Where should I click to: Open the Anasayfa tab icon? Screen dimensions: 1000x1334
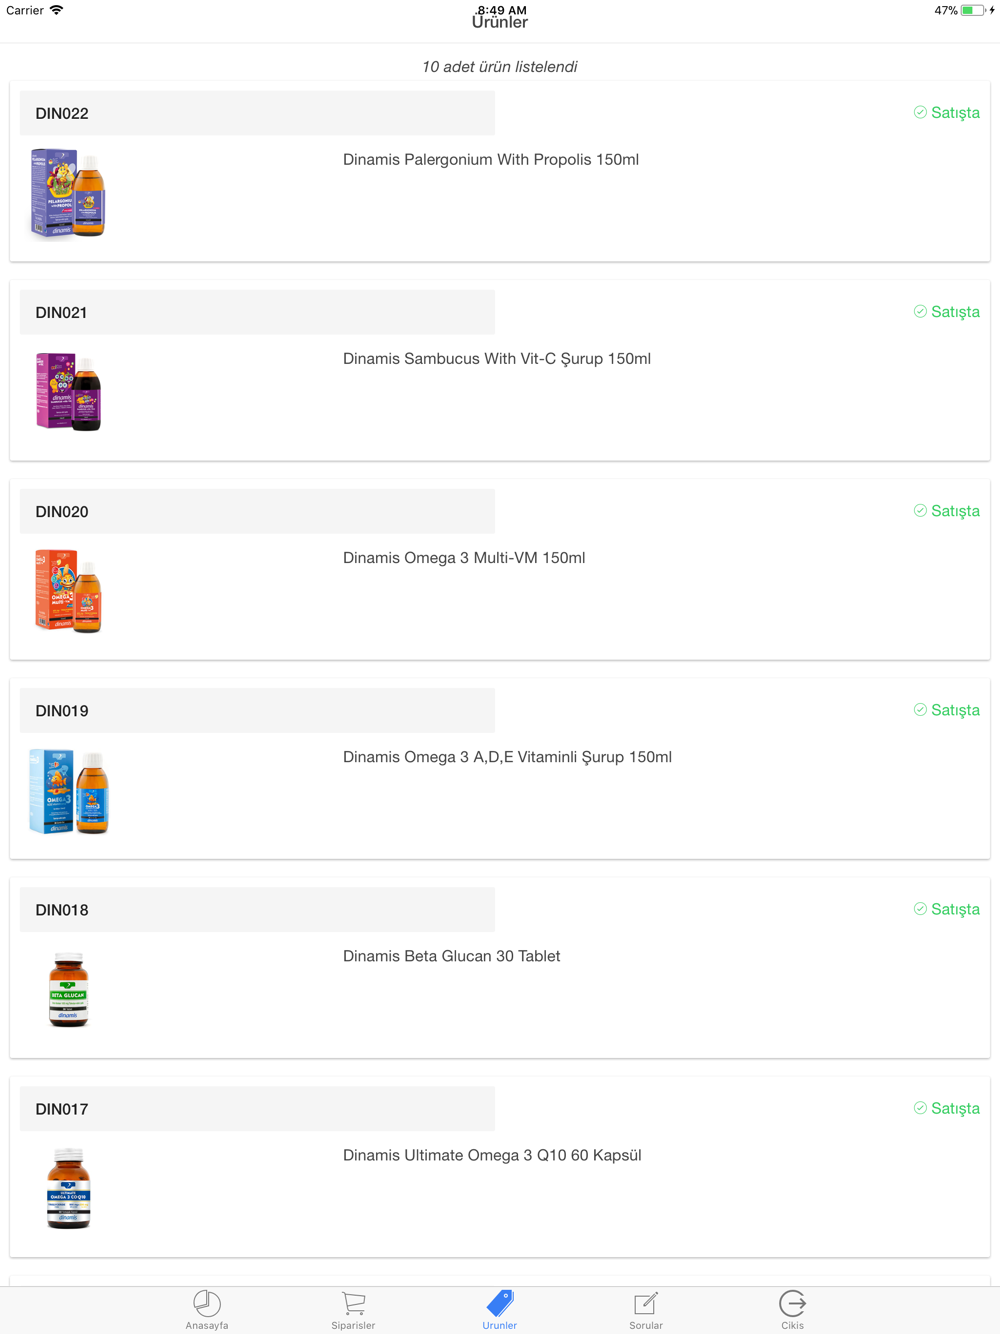pyautogui.click(x=207, y=1303)
